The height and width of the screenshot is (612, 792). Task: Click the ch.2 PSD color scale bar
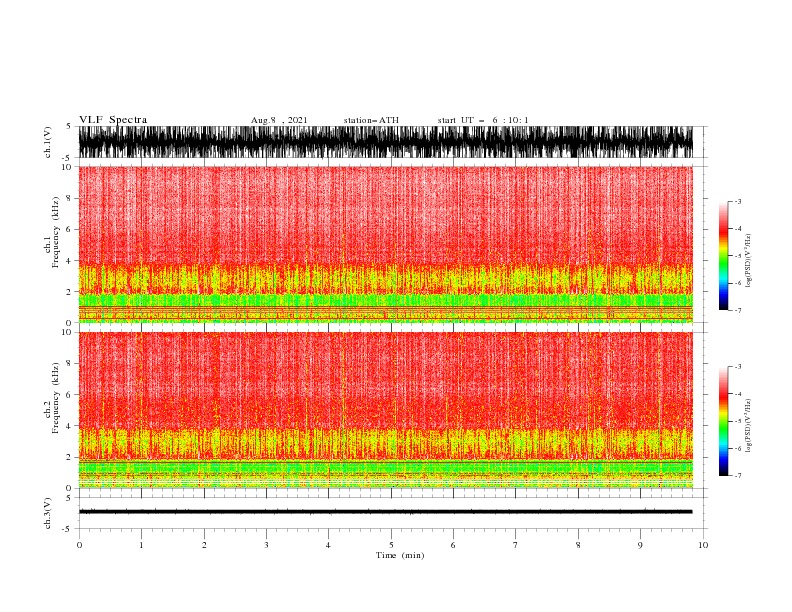point(723,421)
